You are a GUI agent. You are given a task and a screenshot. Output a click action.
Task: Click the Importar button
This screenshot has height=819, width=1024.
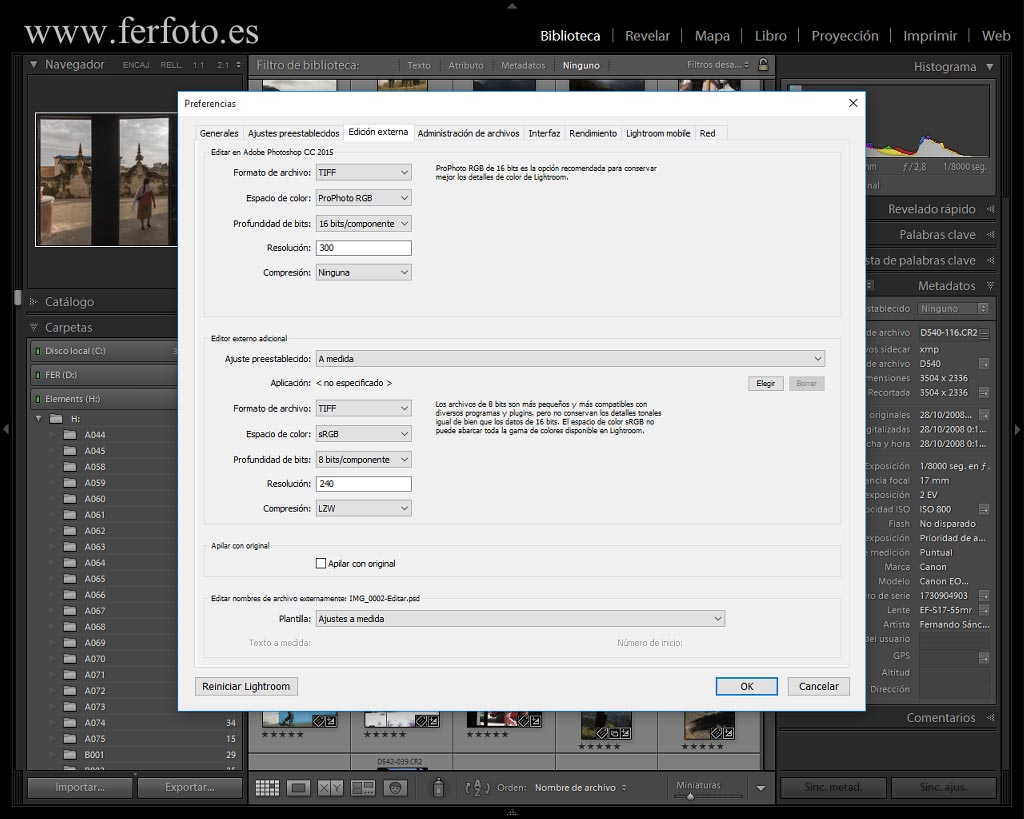coord(80,788)
